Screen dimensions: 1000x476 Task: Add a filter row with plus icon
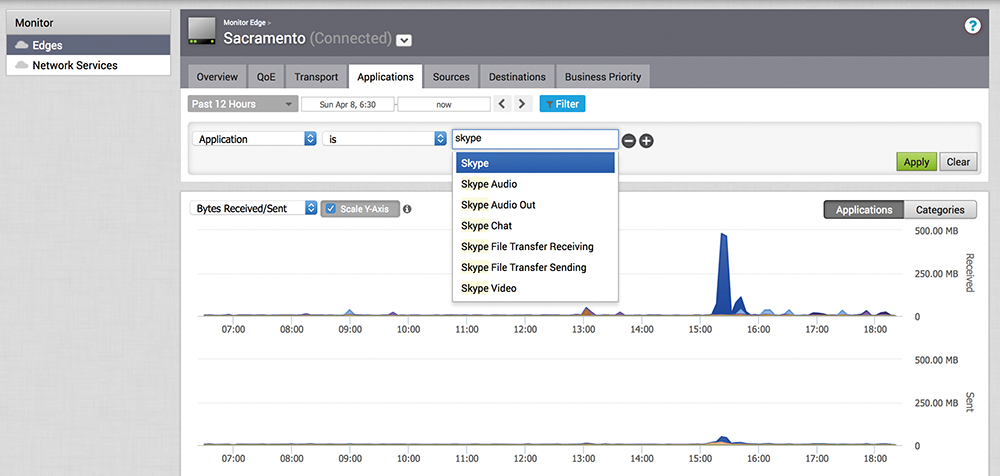click(646, 142)
